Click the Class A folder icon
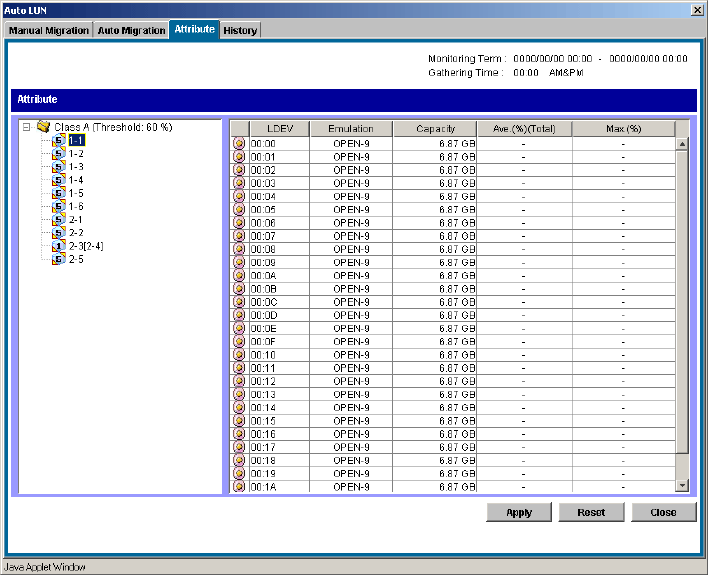This screenshot has height=575, width=708. click(x=43, y=127)
